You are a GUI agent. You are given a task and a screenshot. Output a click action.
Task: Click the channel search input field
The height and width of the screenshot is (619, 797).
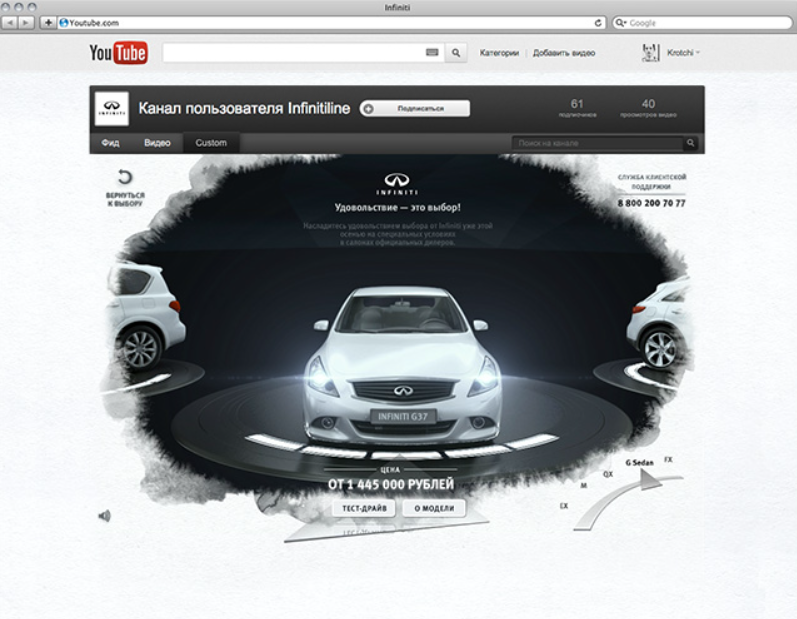point(598,143)
